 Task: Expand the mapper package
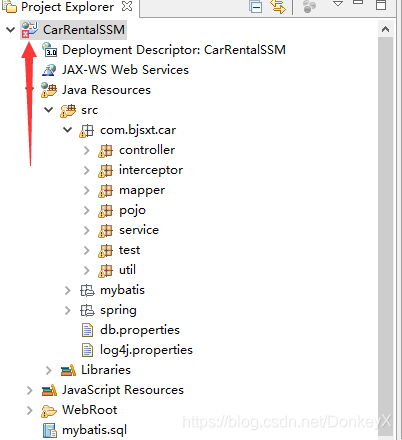[x=87, y=190]
